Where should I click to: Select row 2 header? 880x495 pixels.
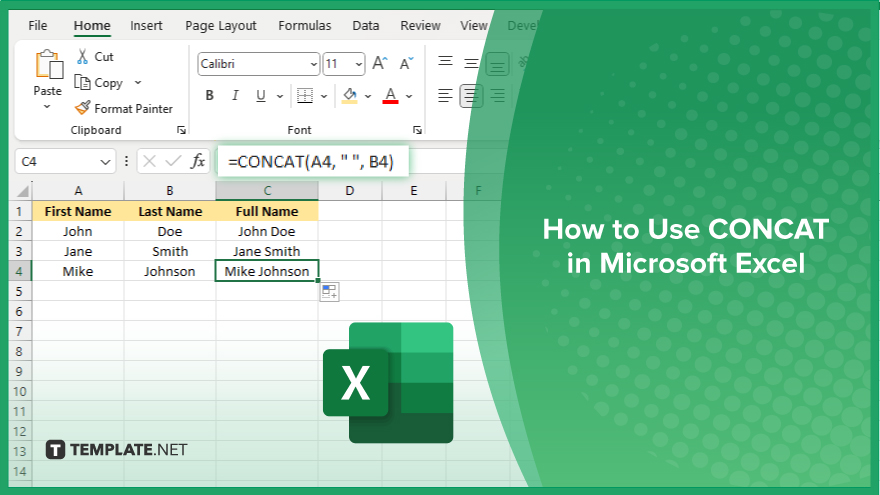[x=20, y=231]
